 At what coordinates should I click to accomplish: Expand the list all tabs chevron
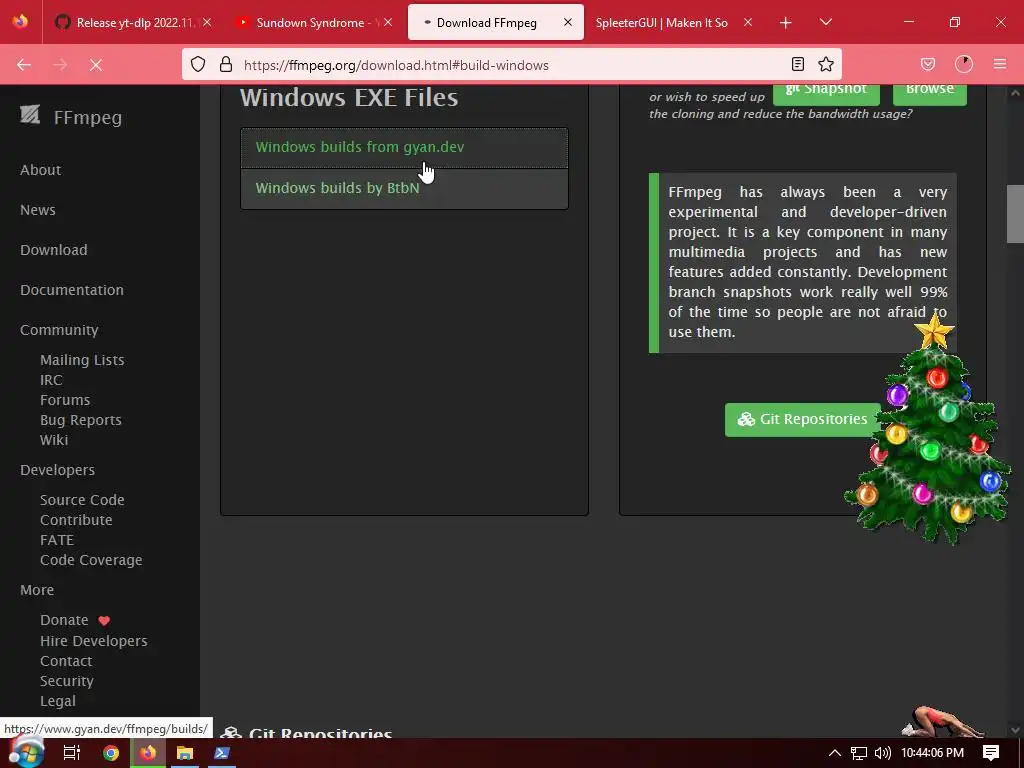click(x=826, y=22)
